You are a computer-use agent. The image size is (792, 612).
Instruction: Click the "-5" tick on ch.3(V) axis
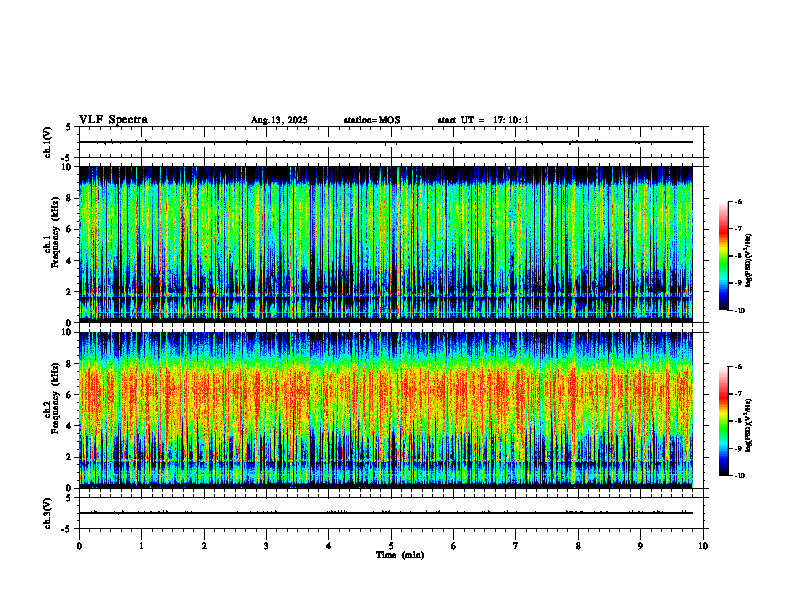66,529
